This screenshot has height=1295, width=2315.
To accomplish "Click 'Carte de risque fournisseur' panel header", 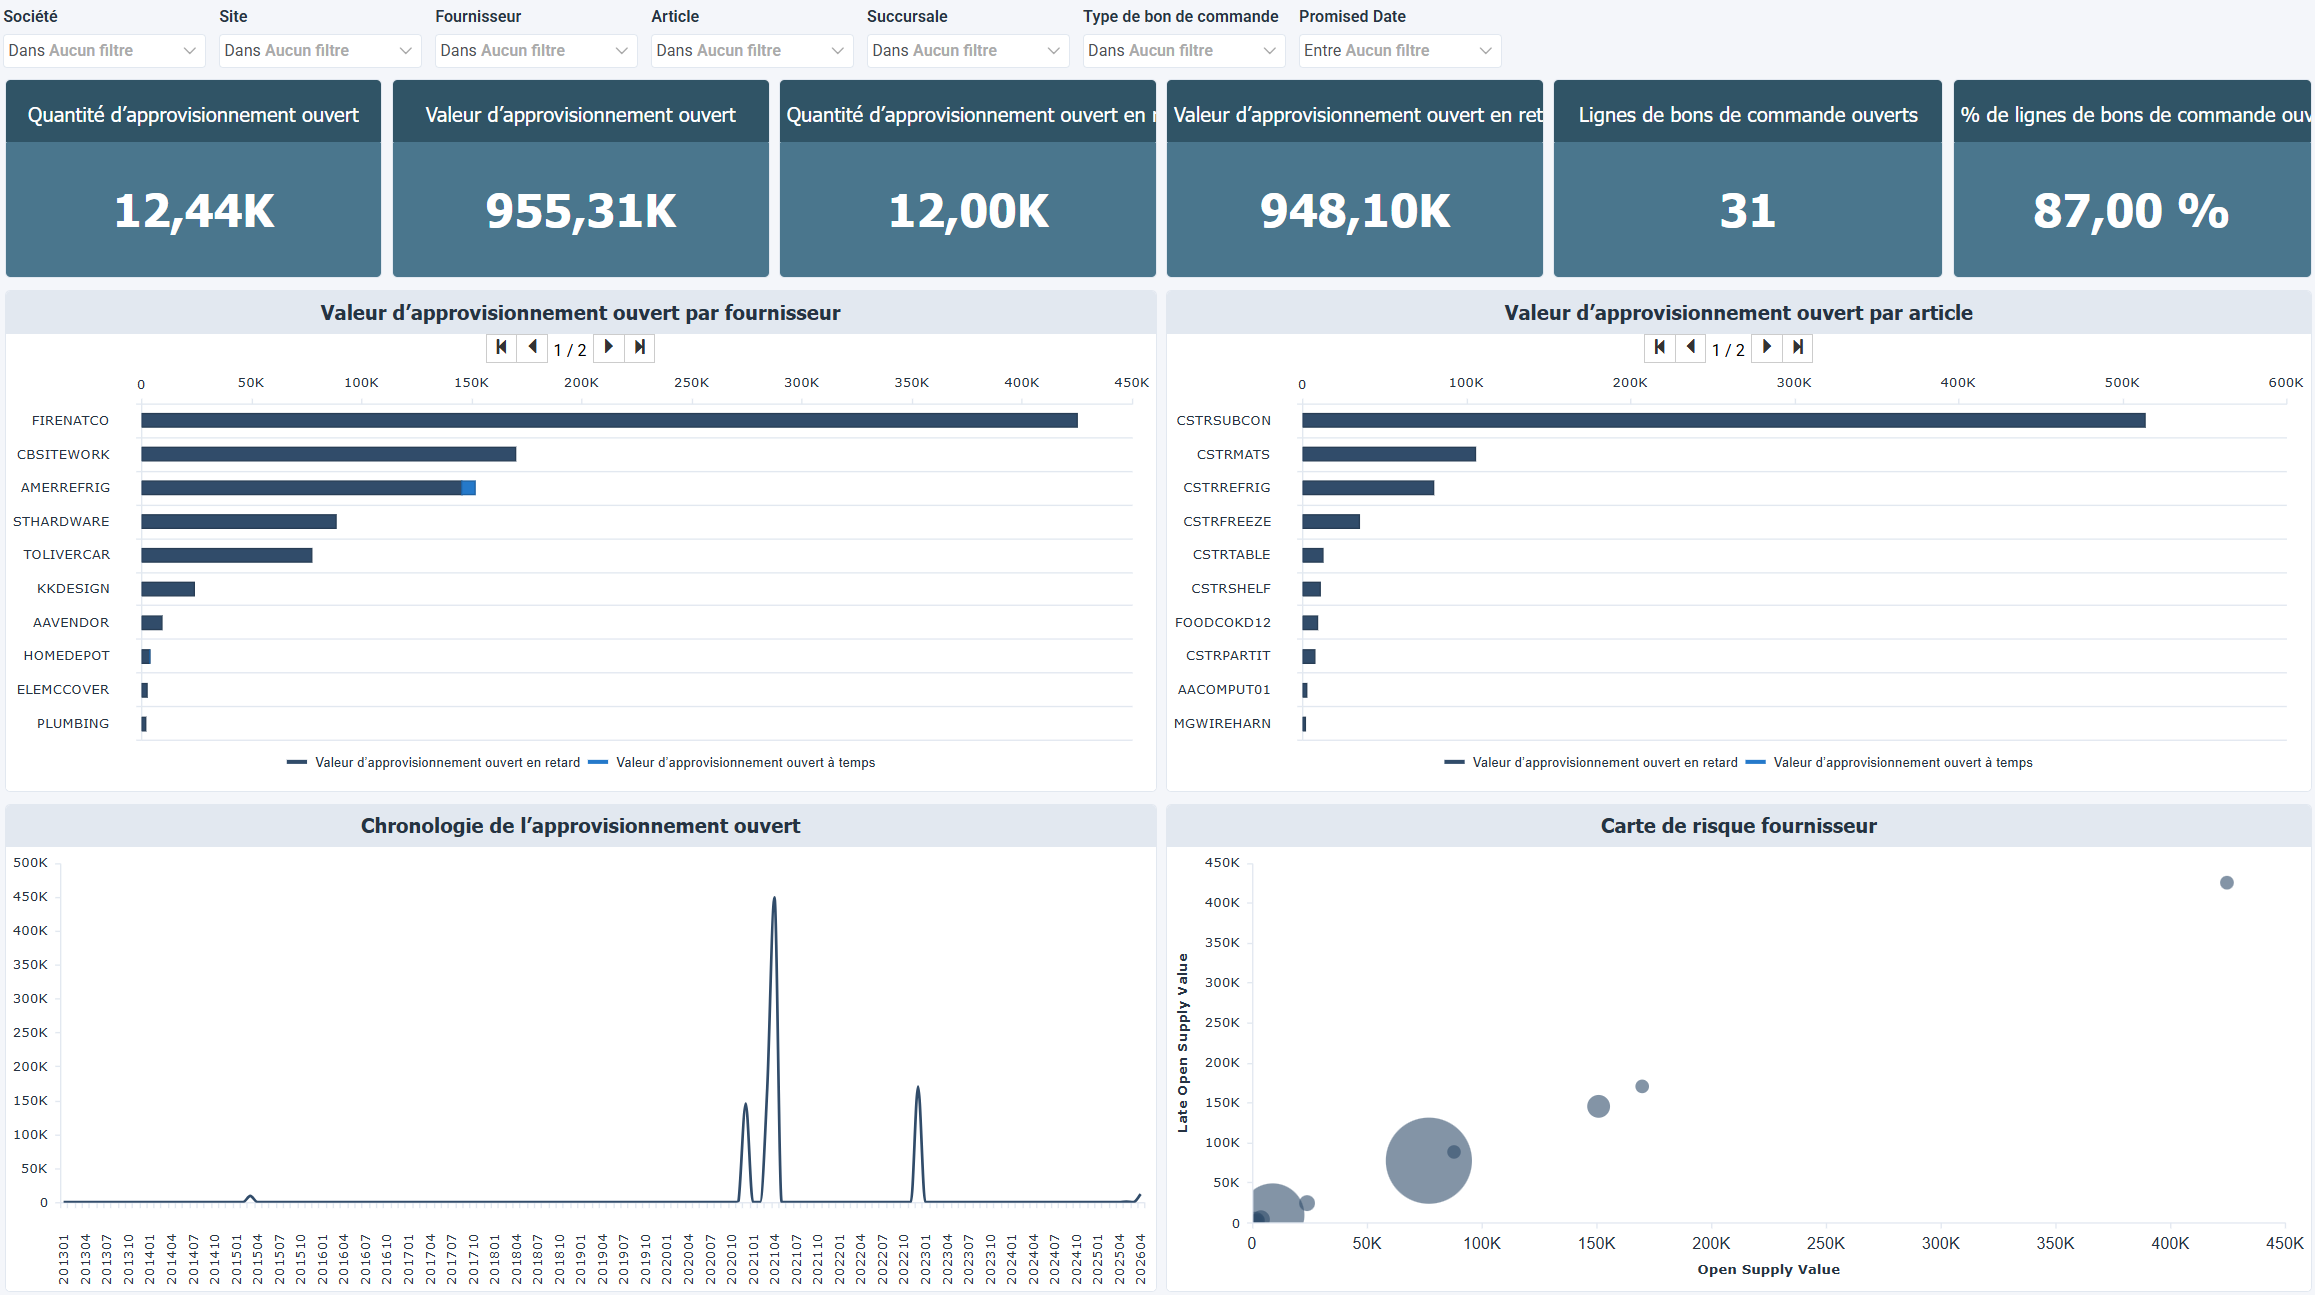I will point(1738,826).
